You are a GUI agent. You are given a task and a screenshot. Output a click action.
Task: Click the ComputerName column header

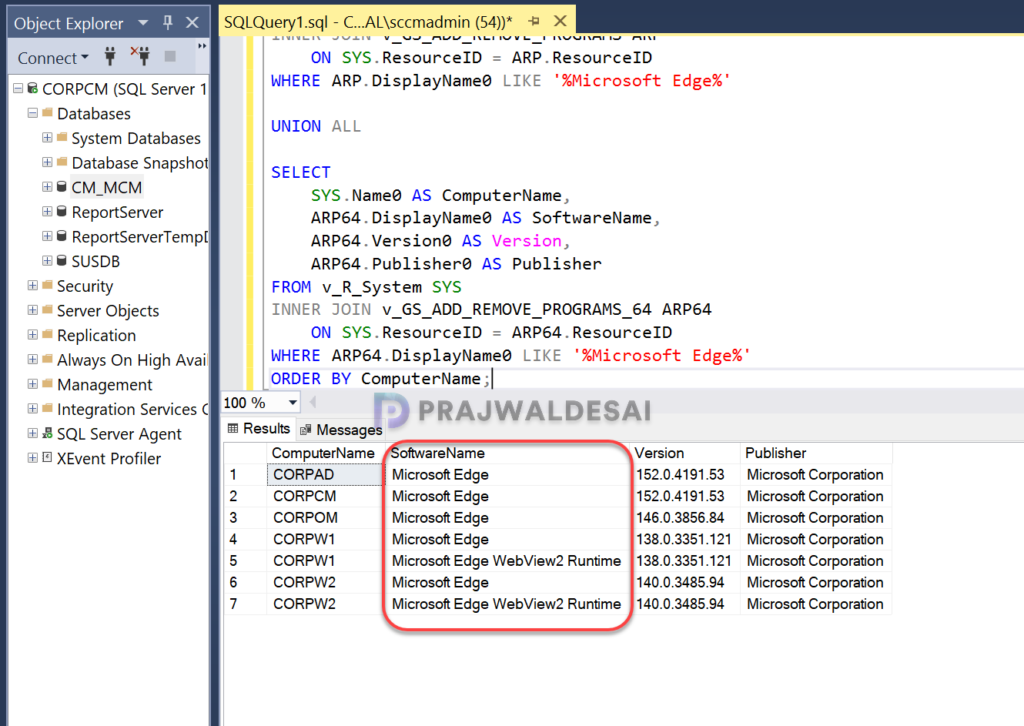click(x=324, y=453)
